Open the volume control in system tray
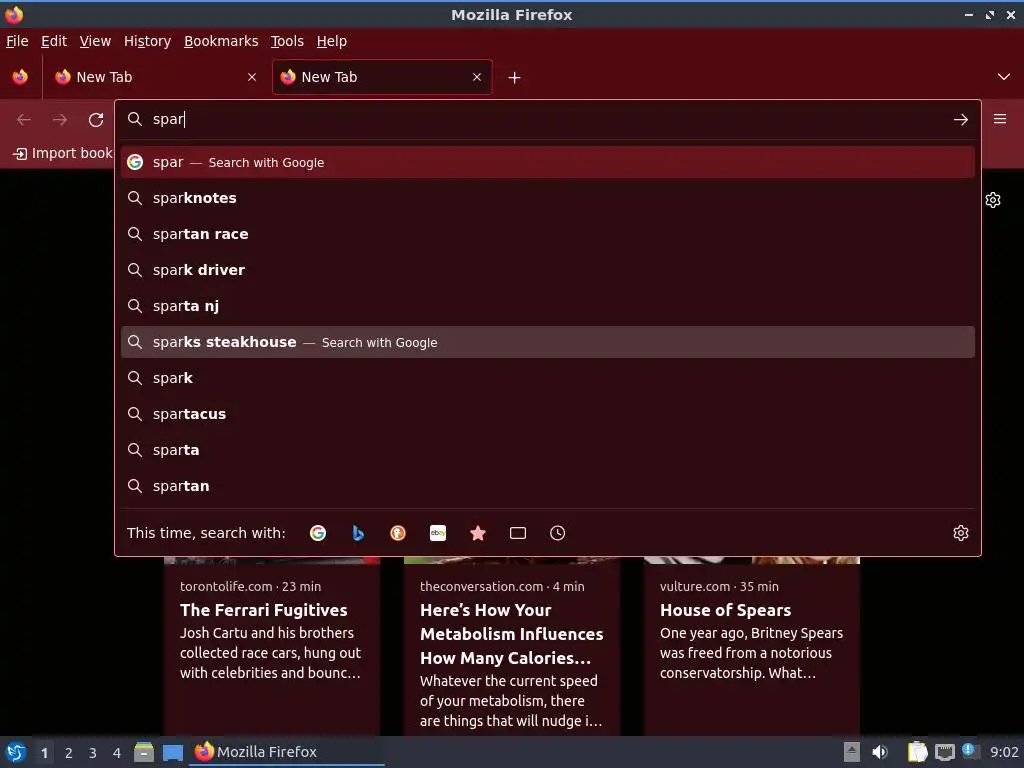 [x=880, y=752]
